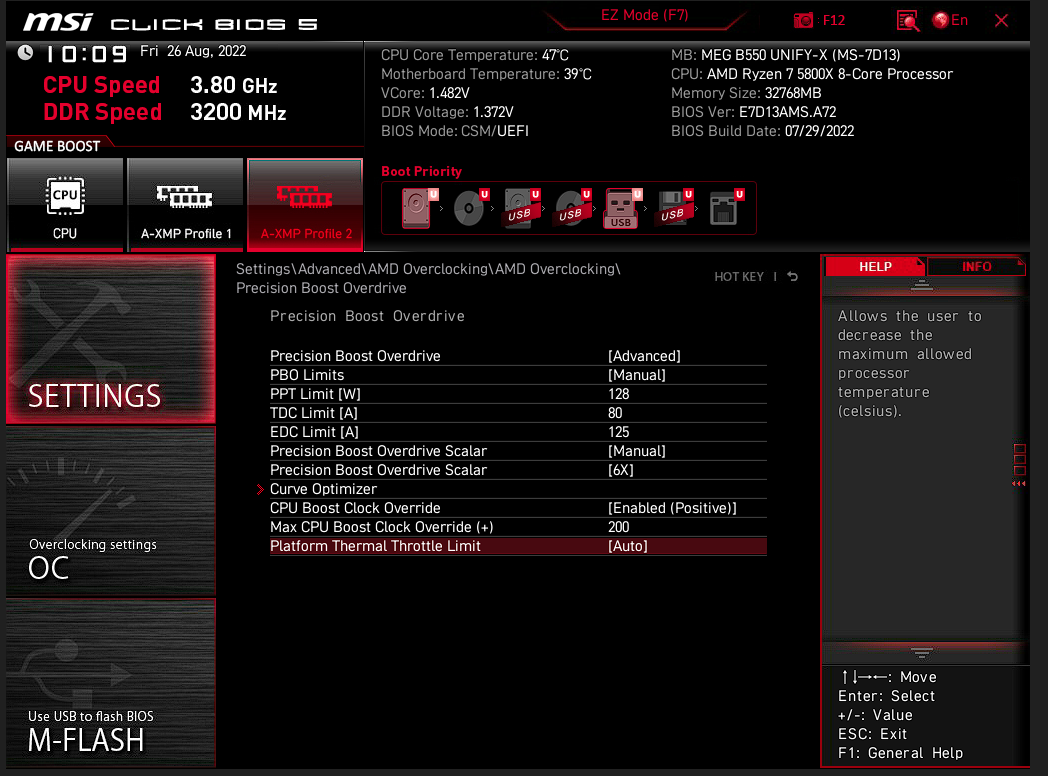The width and height of the screenshot is (1048, 776).
Task: Switch to EZ Mode (F7)
Action: click(x=644, y=15)
